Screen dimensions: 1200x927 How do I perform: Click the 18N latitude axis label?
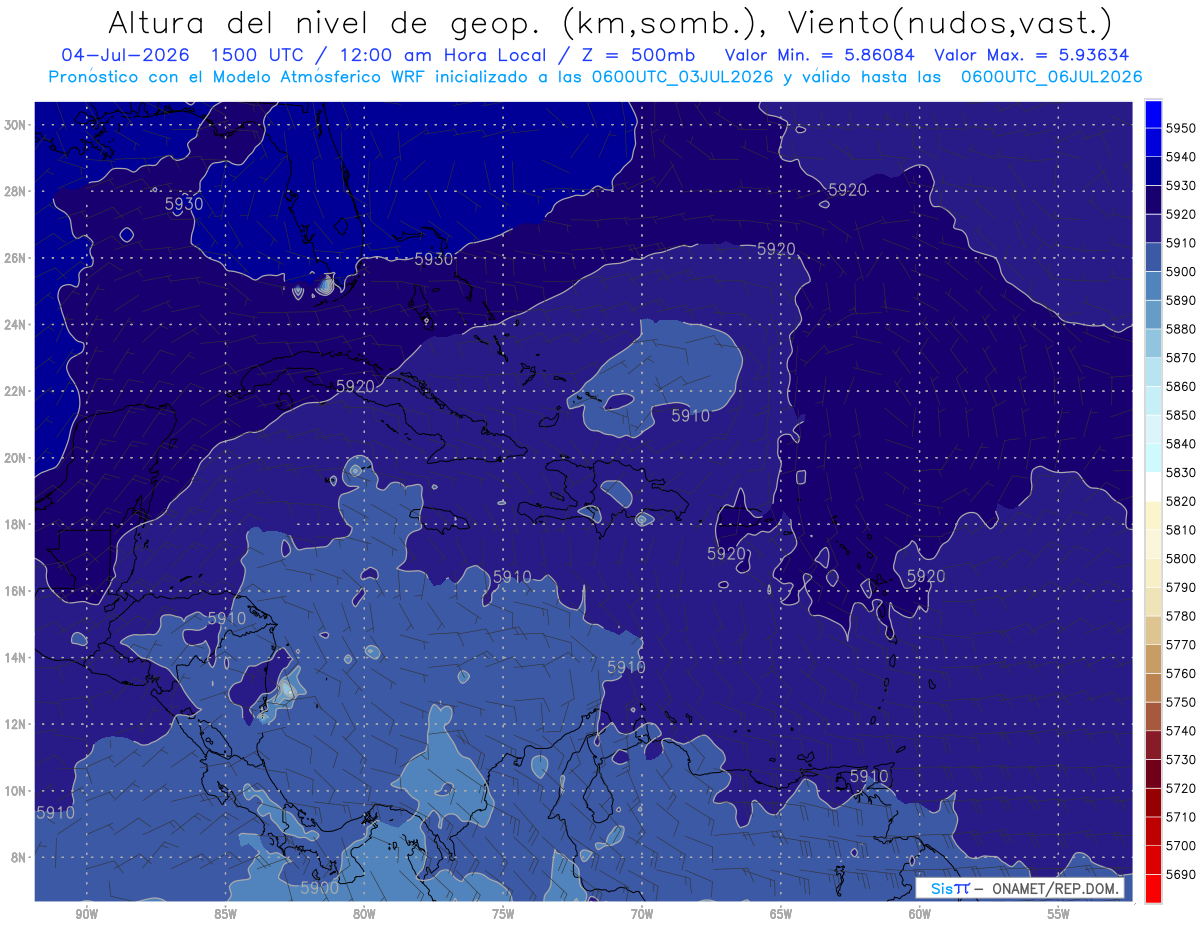(x=17, y=524)
